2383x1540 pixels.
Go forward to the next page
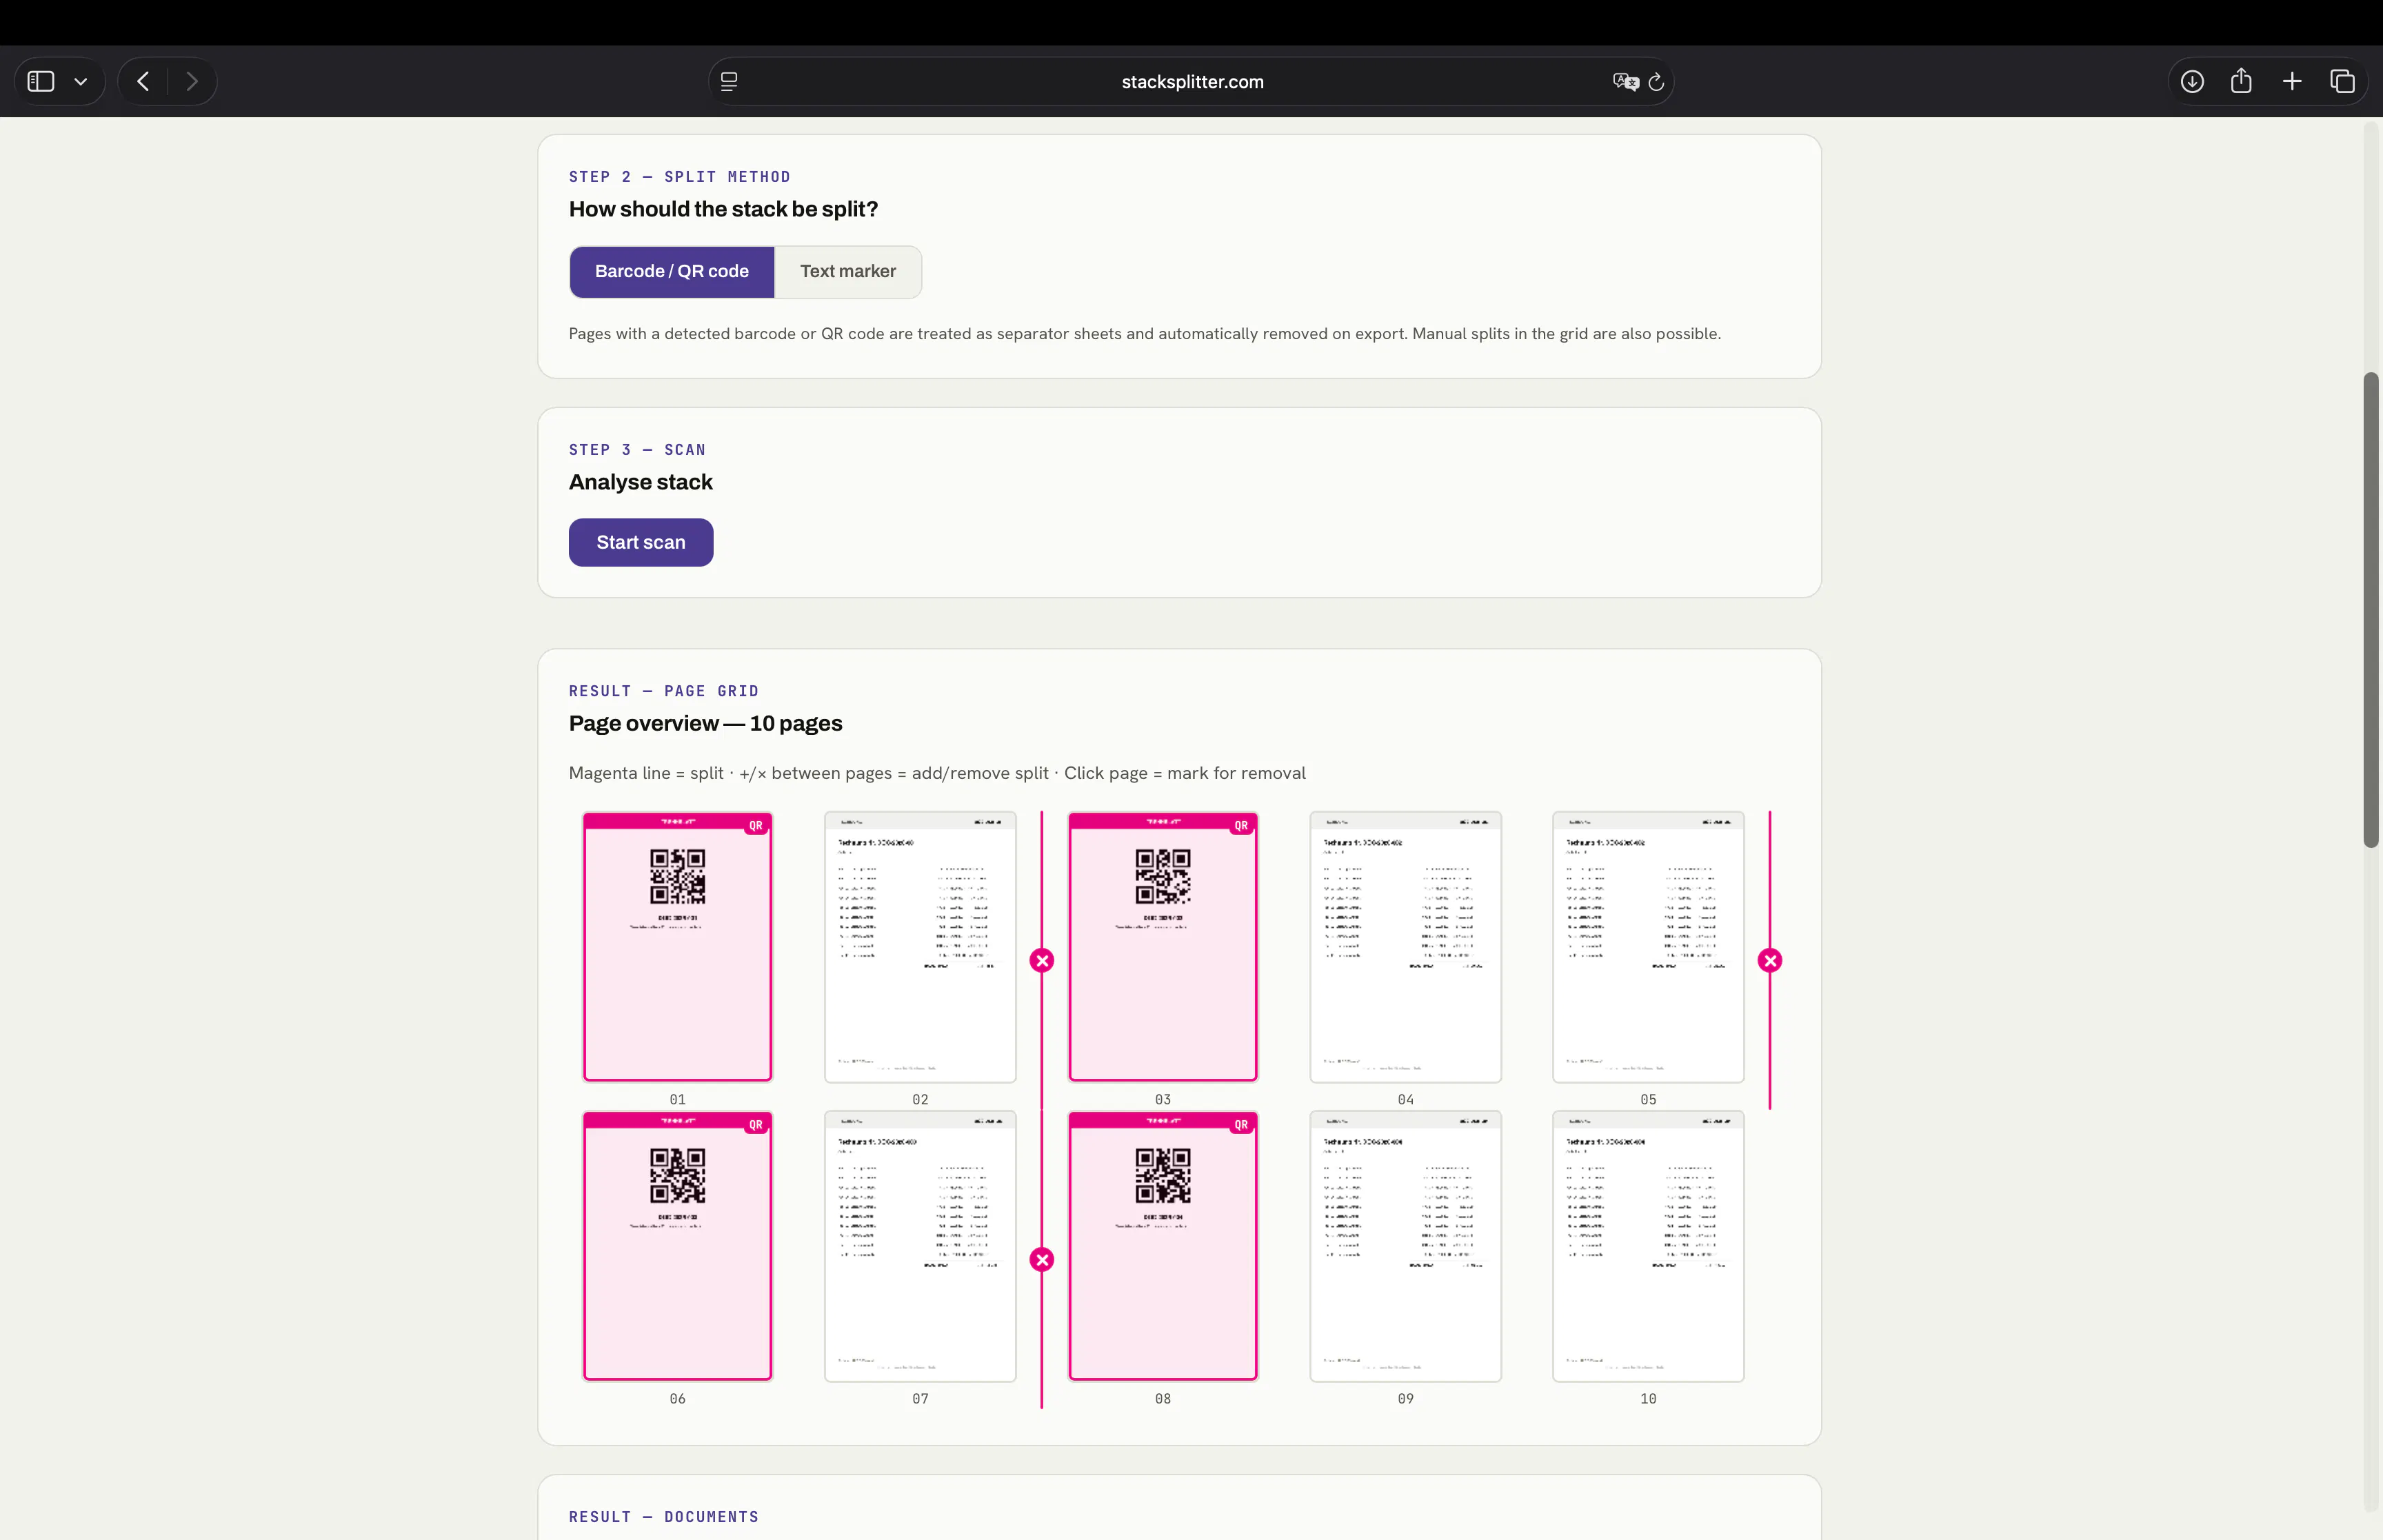(192, 81)
